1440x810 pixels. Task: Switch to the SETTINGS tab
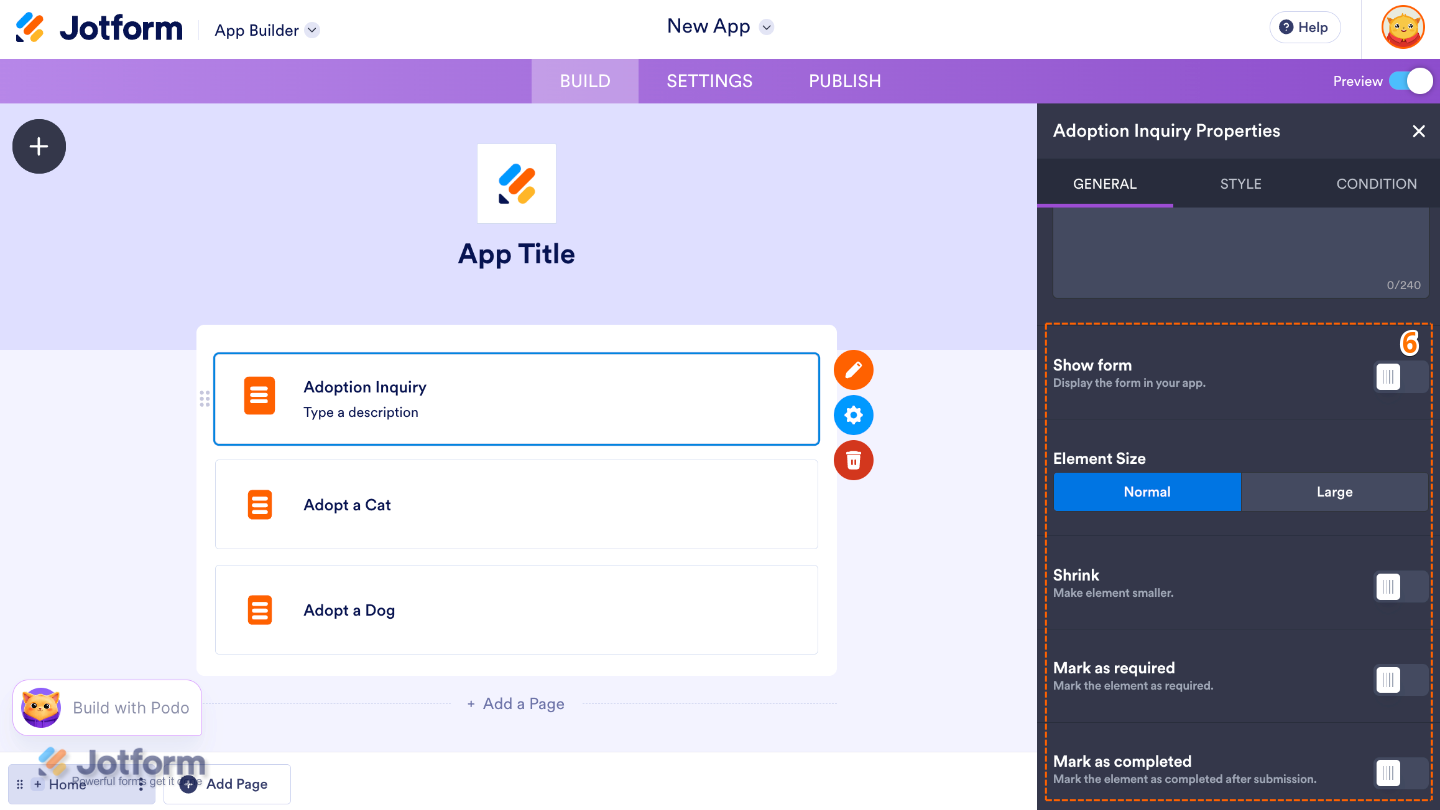[709, 81]
